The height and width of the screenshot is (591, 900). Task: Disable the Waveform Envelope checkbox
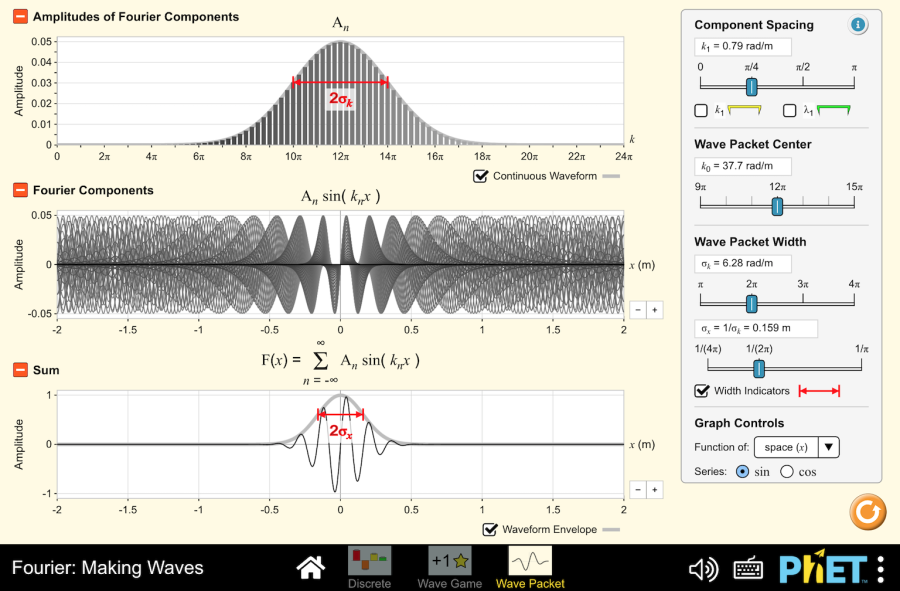click(490, 529)
